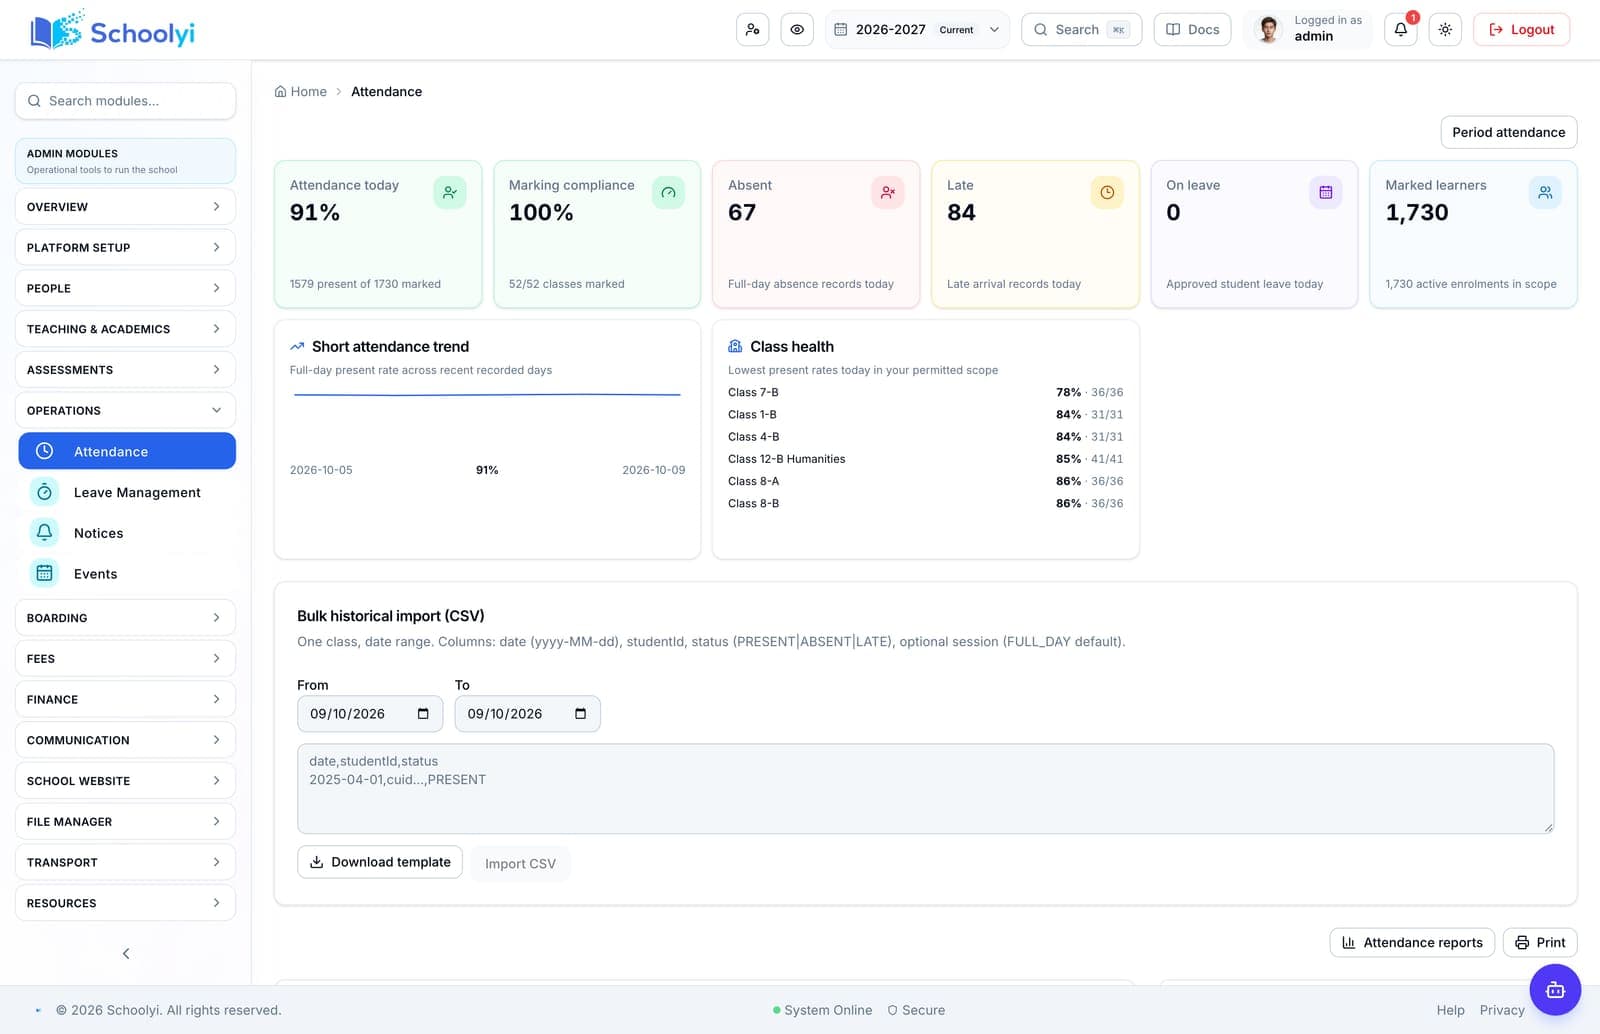The height and width of the screenshot is (1034, 1600).
Task: Expand the FEES section
Action: click(x=125, y=658)
